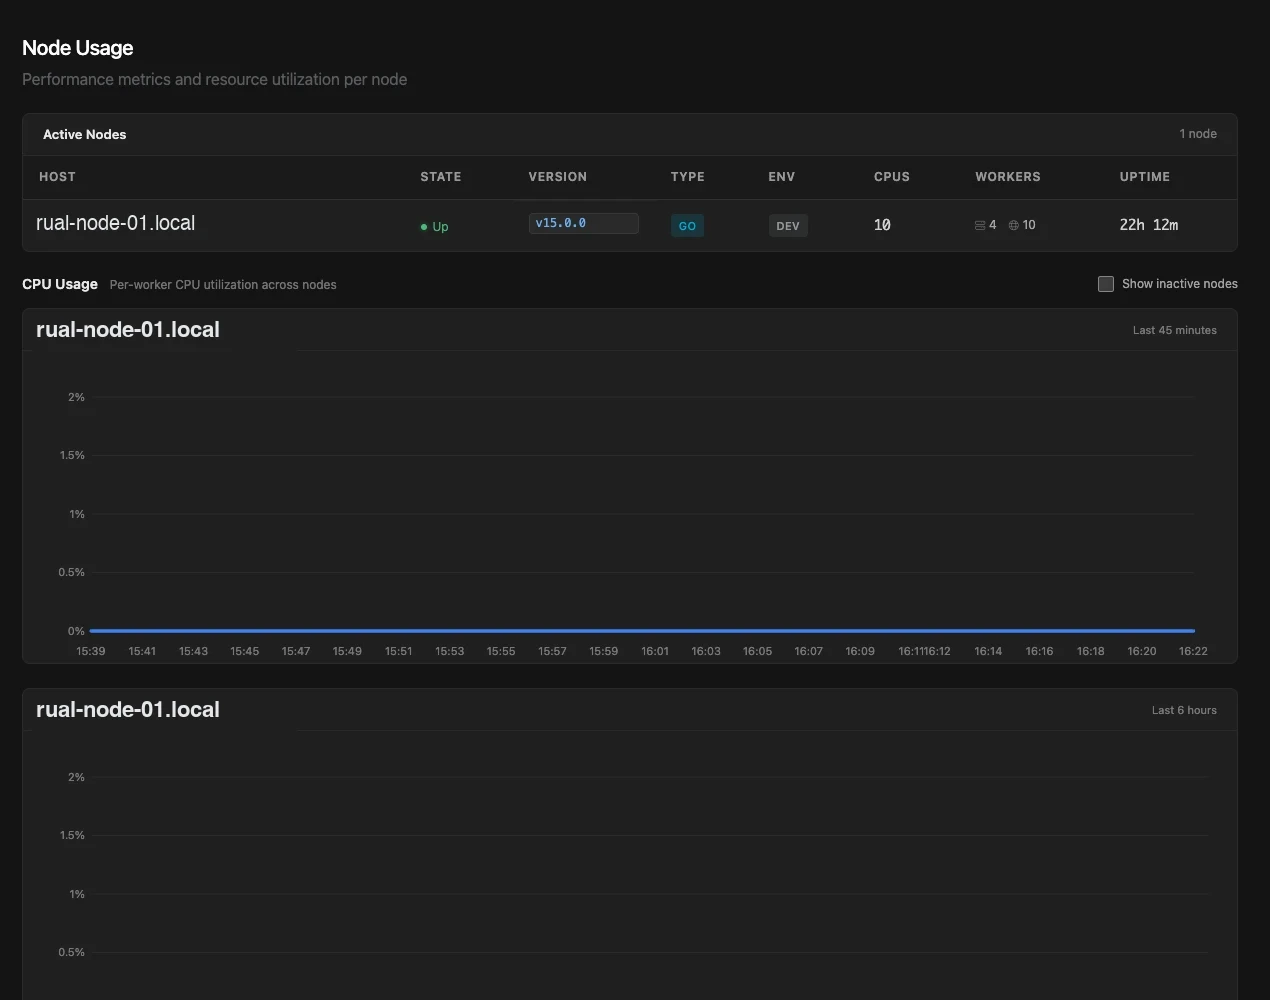Select the v15.0.0 version field
The image size is (1270, 1000).
pyautogui.click(x=583, y=223)
